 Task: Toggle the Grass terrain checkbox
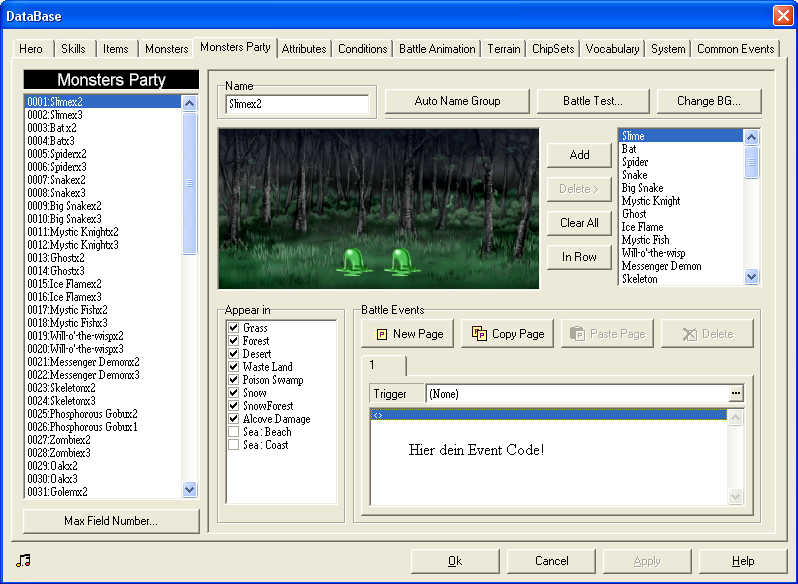234,327
